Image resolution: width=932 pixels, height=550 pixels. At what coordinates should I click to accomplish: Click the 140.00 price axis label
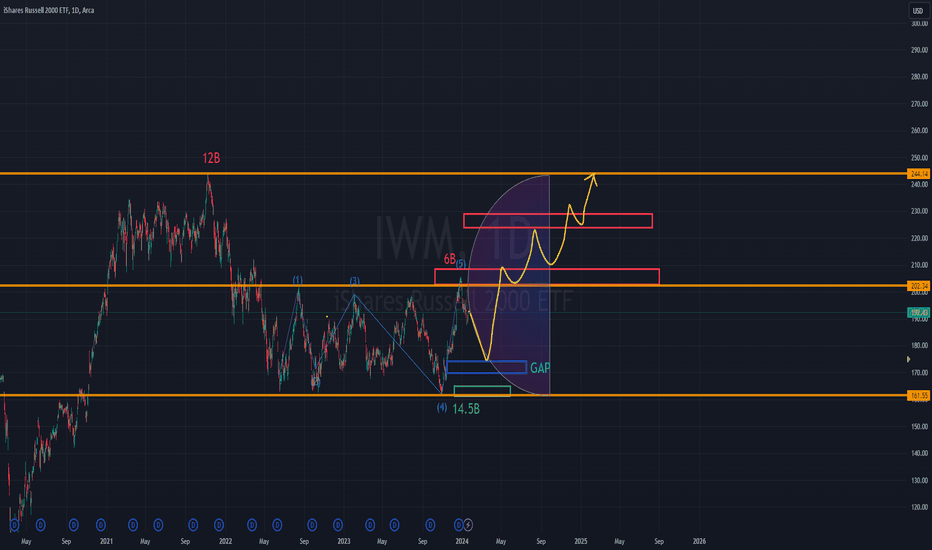coord(919,453)
